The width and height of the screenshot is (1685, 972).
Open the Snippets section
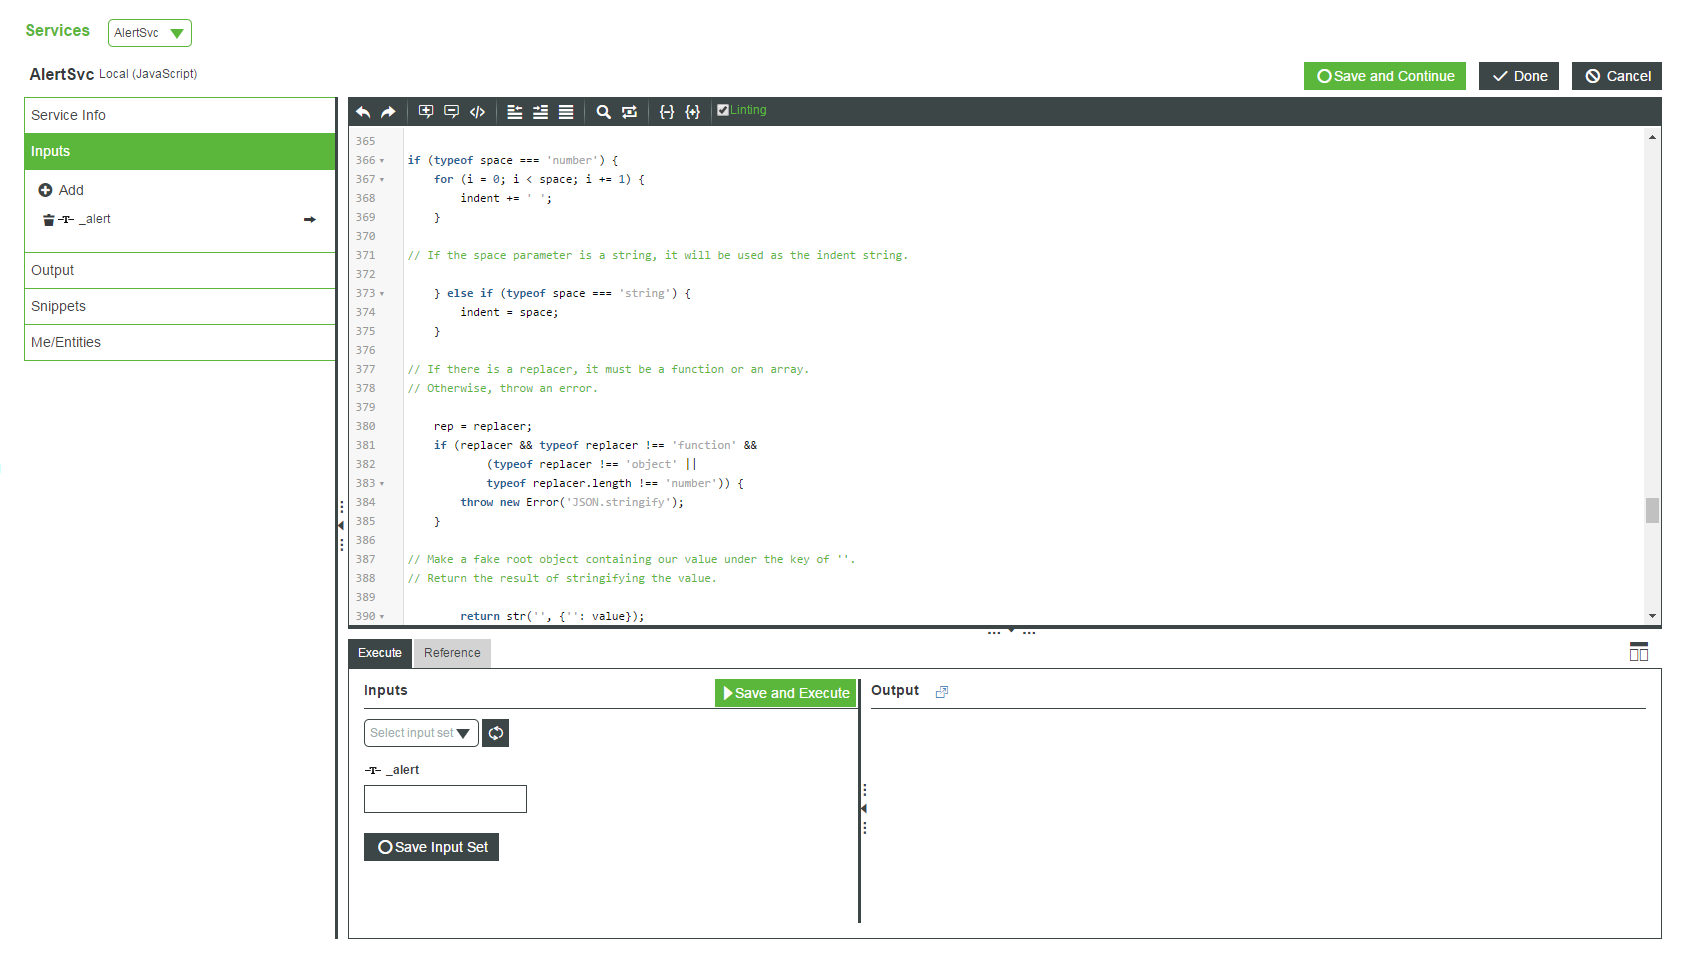[180, 306]
